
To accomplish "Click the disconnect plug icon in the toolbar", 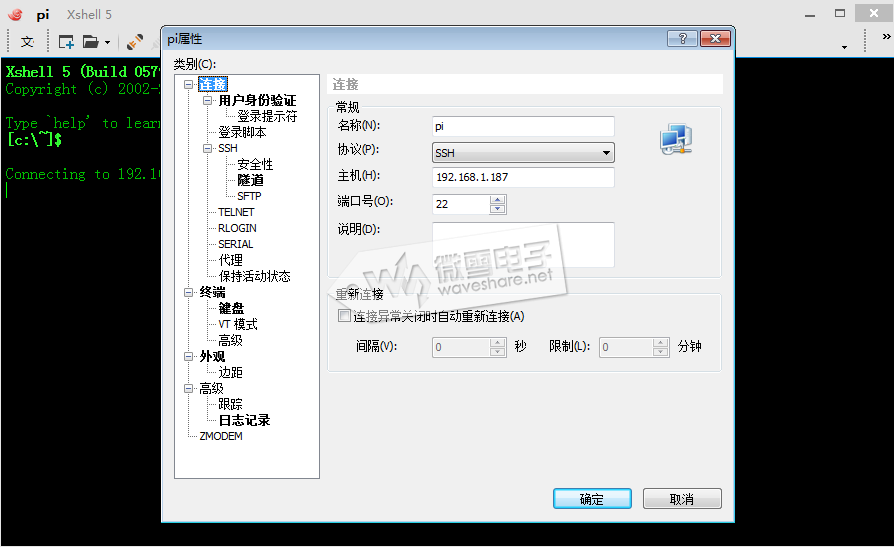I will click(x=135, y=42).
